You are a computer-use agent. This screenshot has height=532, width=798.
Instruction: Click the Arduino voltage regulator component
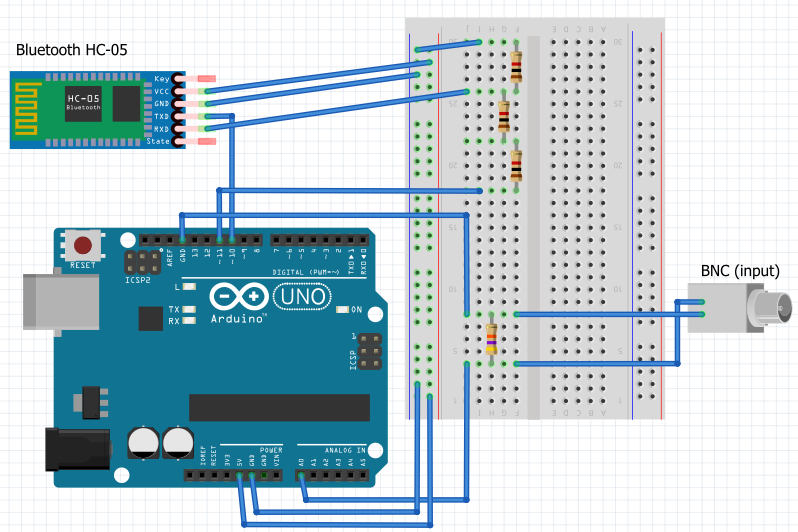click(92, 402)
